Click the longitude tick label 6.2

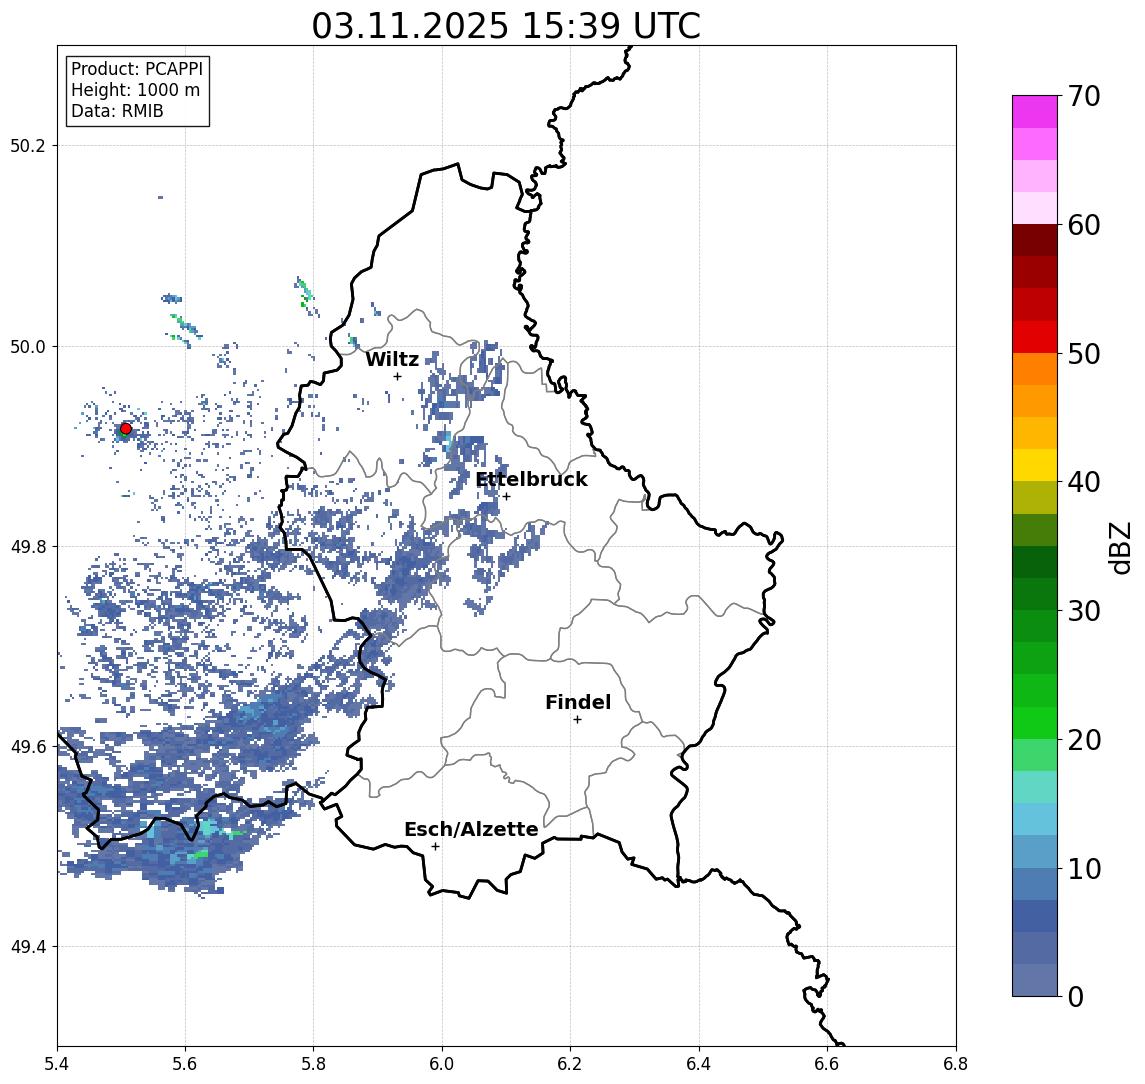click(x=571, y=1064)
